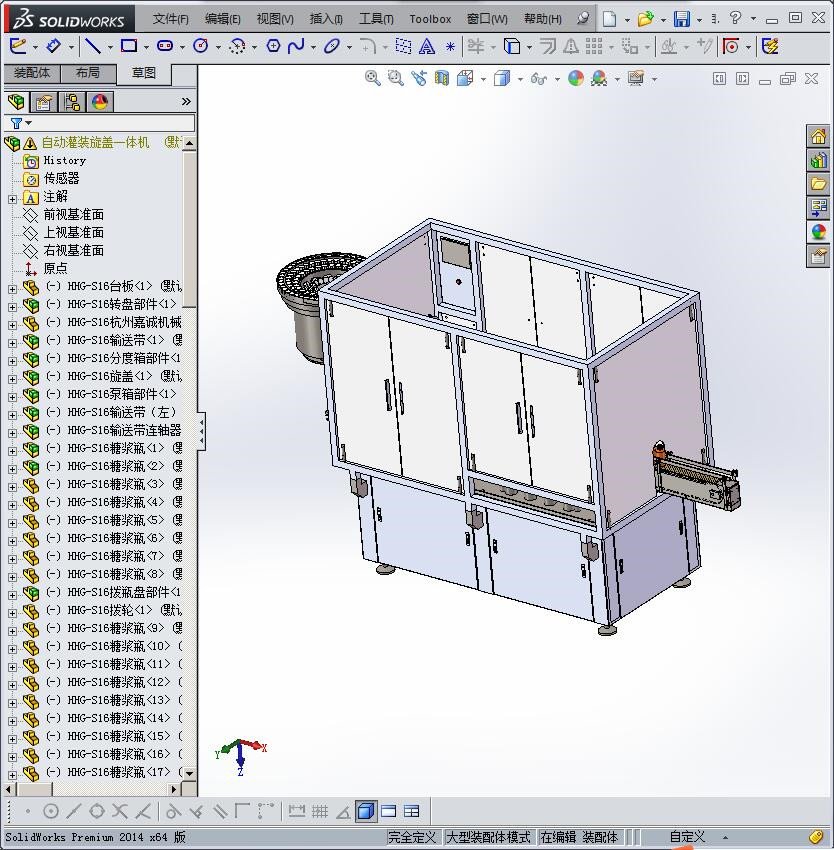
Task: Click the Linear Sketch Pattern tool
Action: point(594,46)
